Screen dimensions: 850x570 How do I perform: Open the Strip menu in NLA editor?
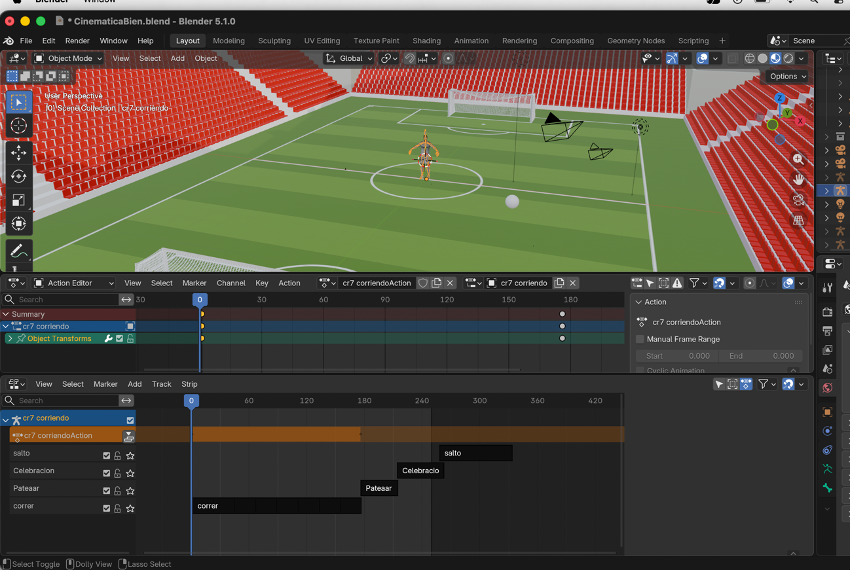click(x=189, y=384)
